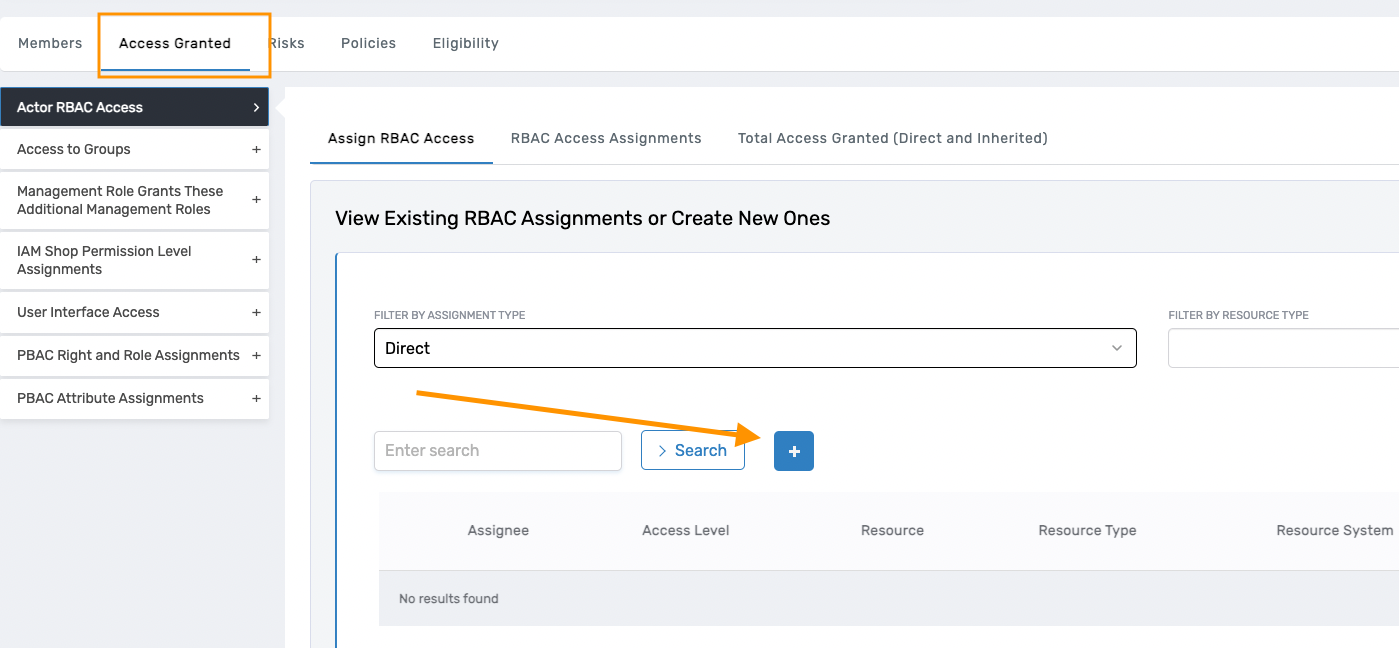Click the Search button
This screenshot has width=1399, height=648.
[693, 451]
